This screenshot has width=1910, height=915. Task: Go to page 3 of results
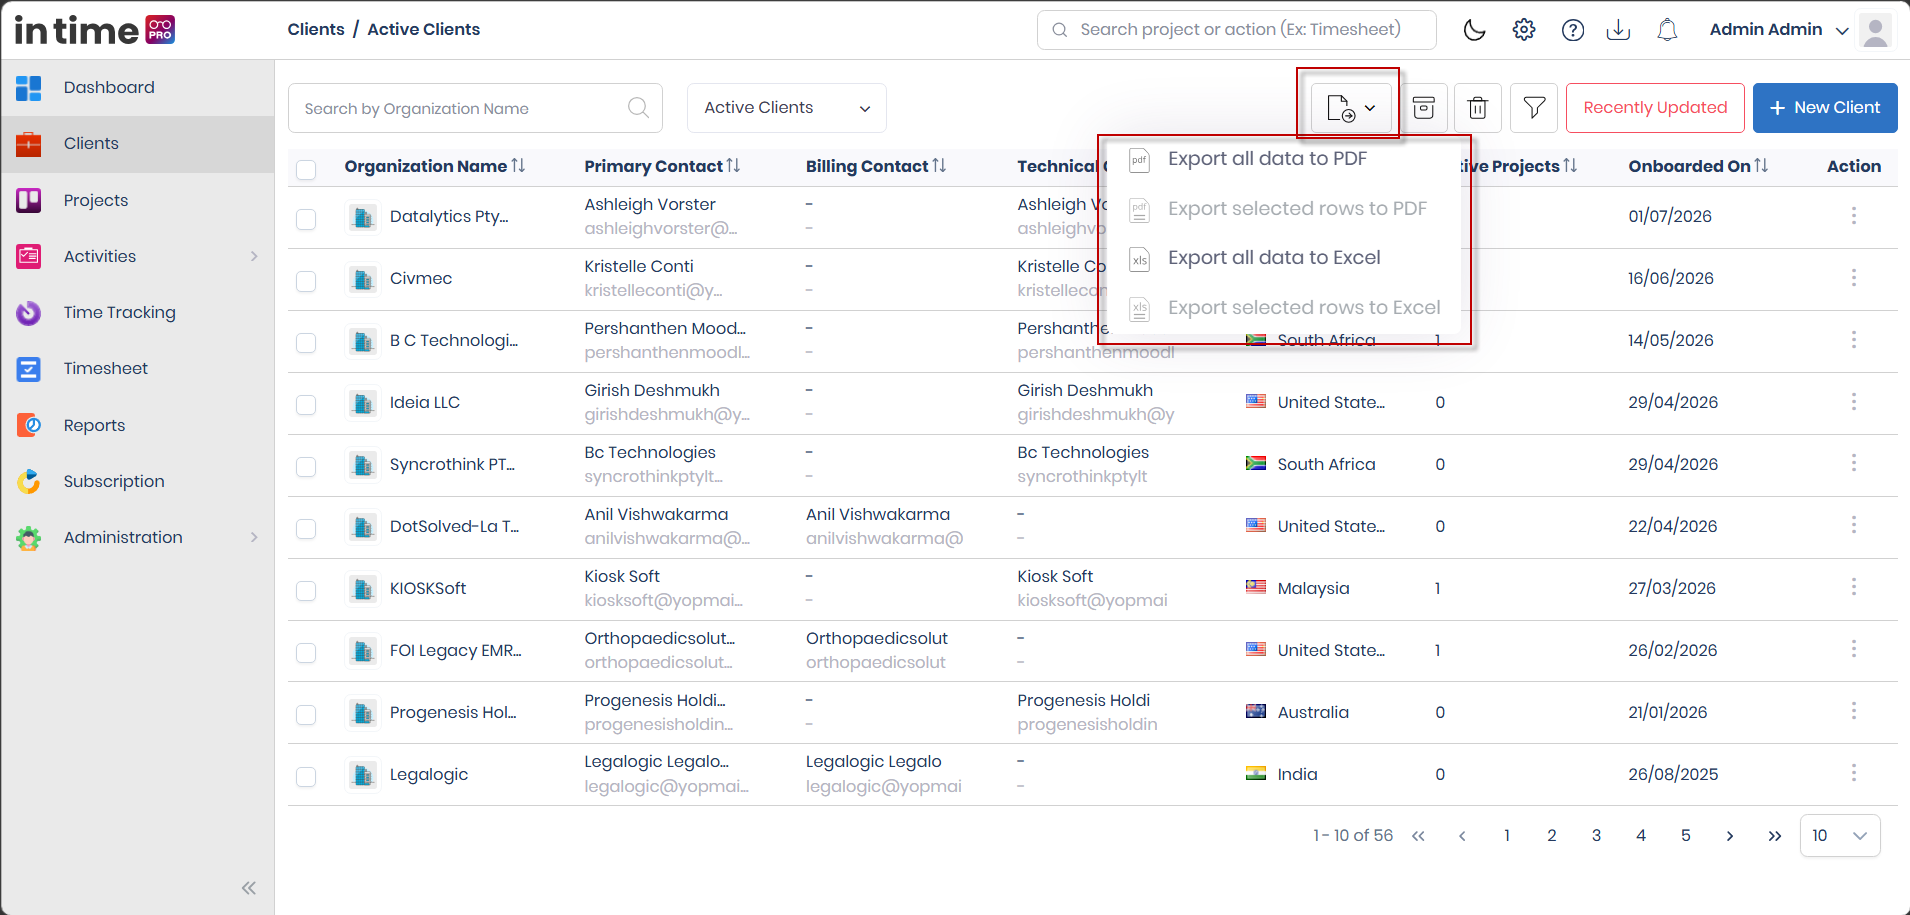[1596, 836]
